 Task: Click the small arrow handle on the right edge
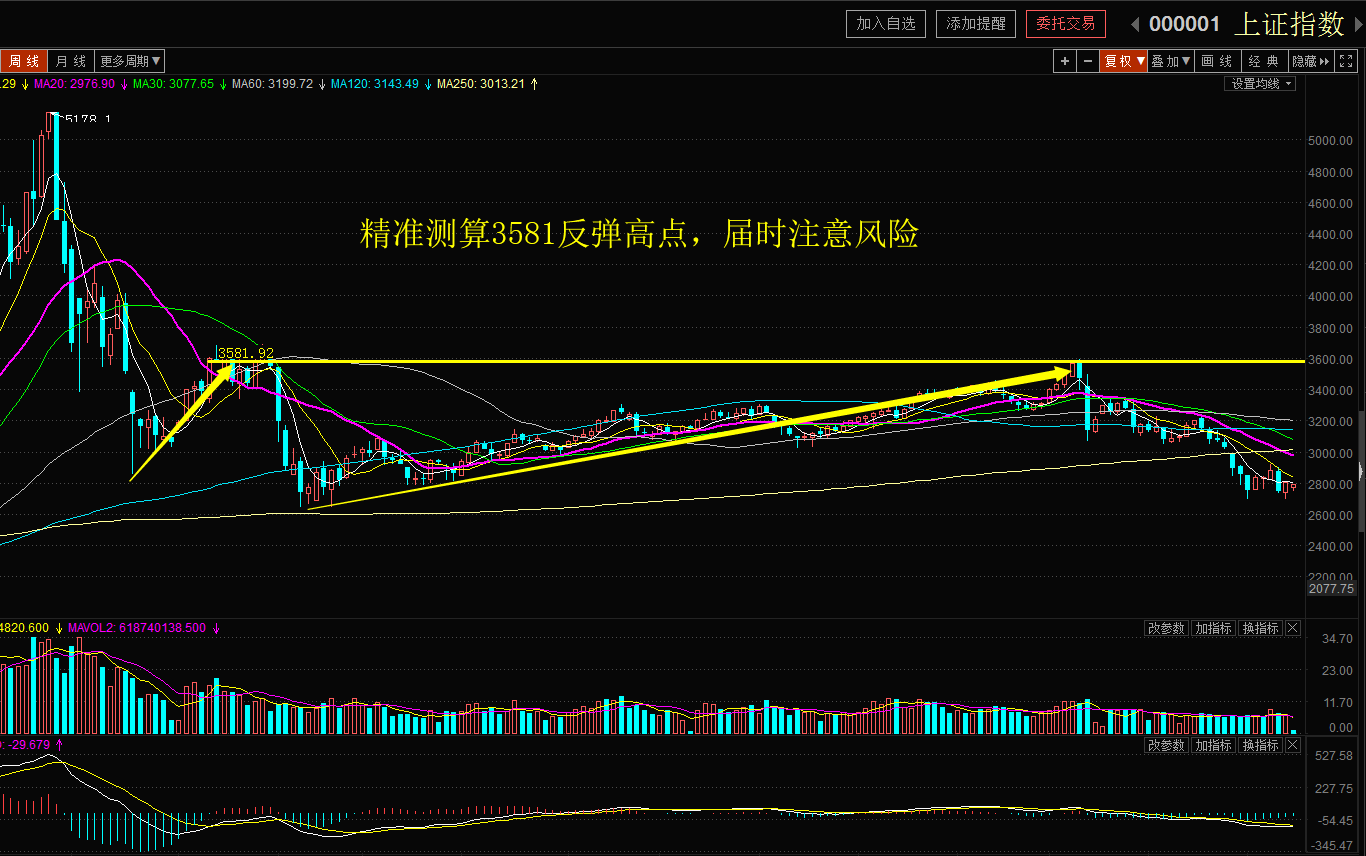coord(1359,470)
